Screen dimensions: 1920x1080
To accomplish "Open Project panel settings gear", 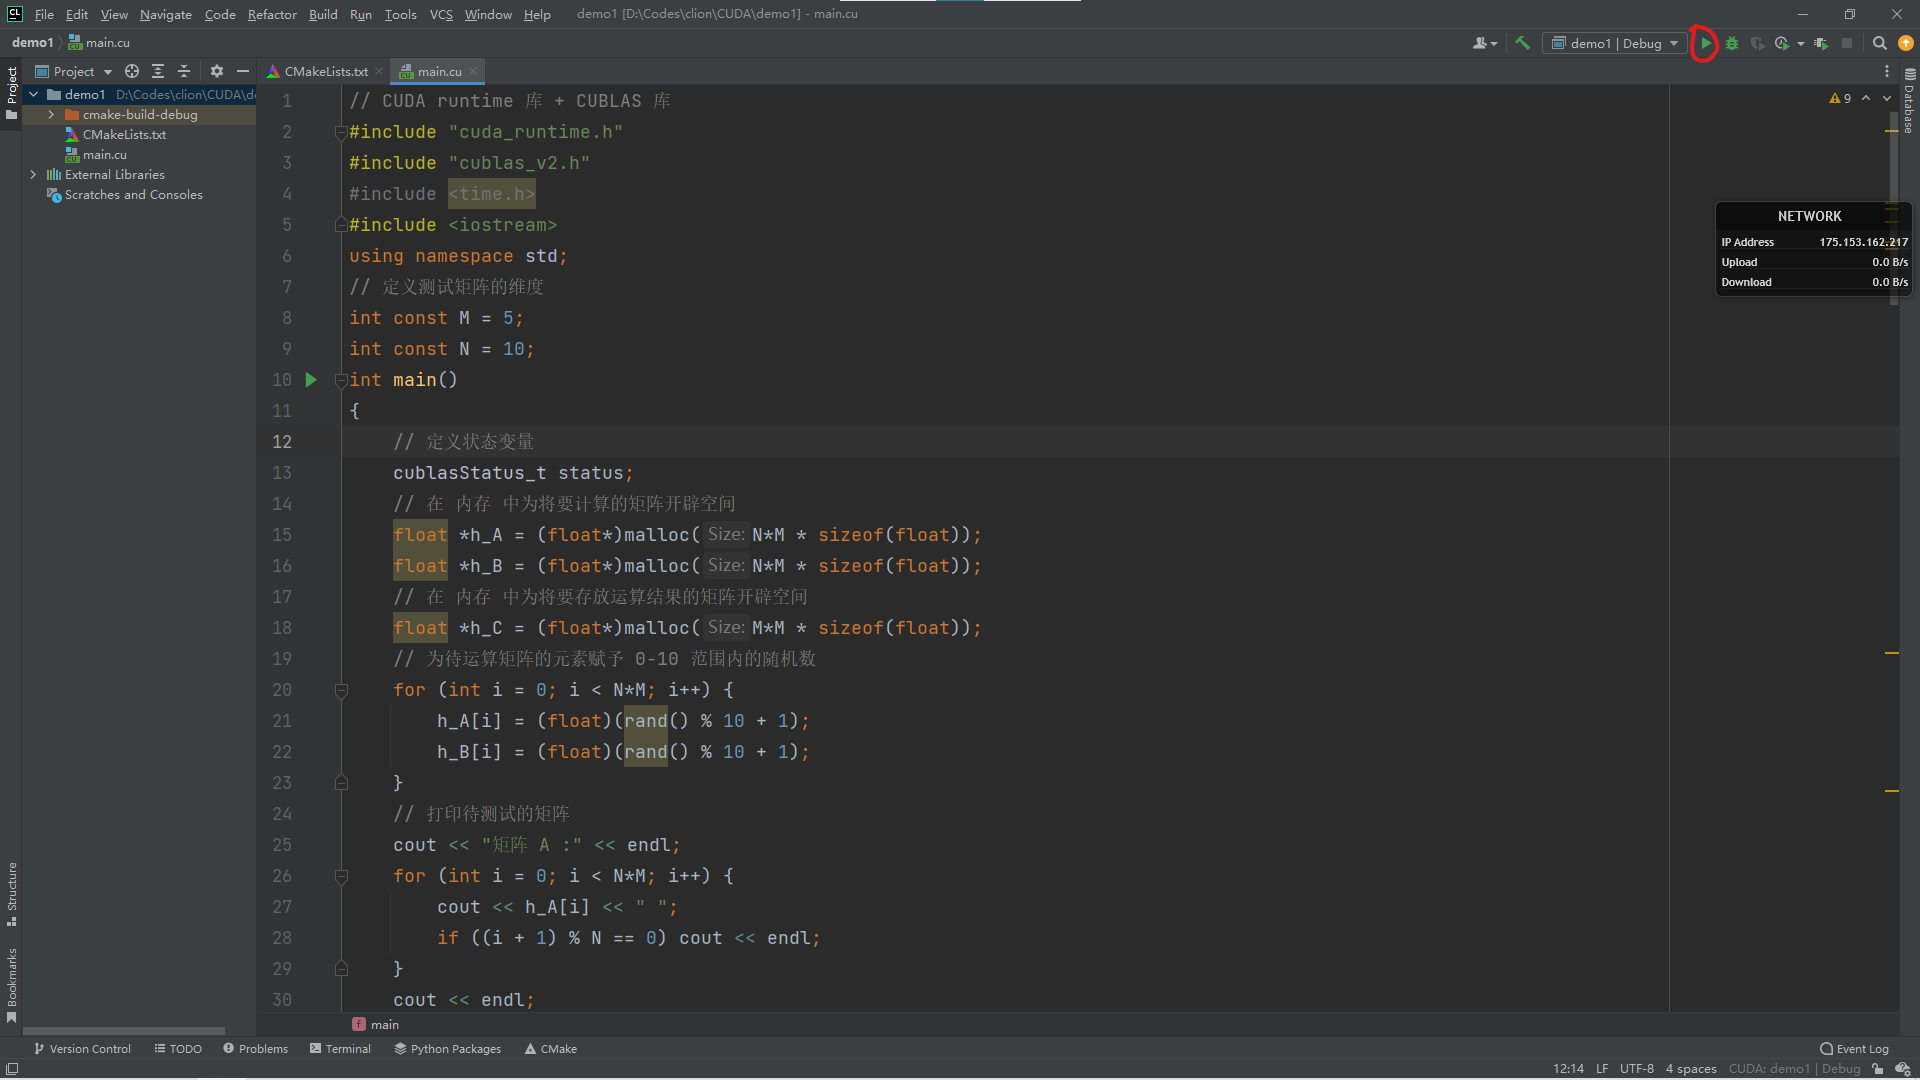I will (x=217, y=71).
